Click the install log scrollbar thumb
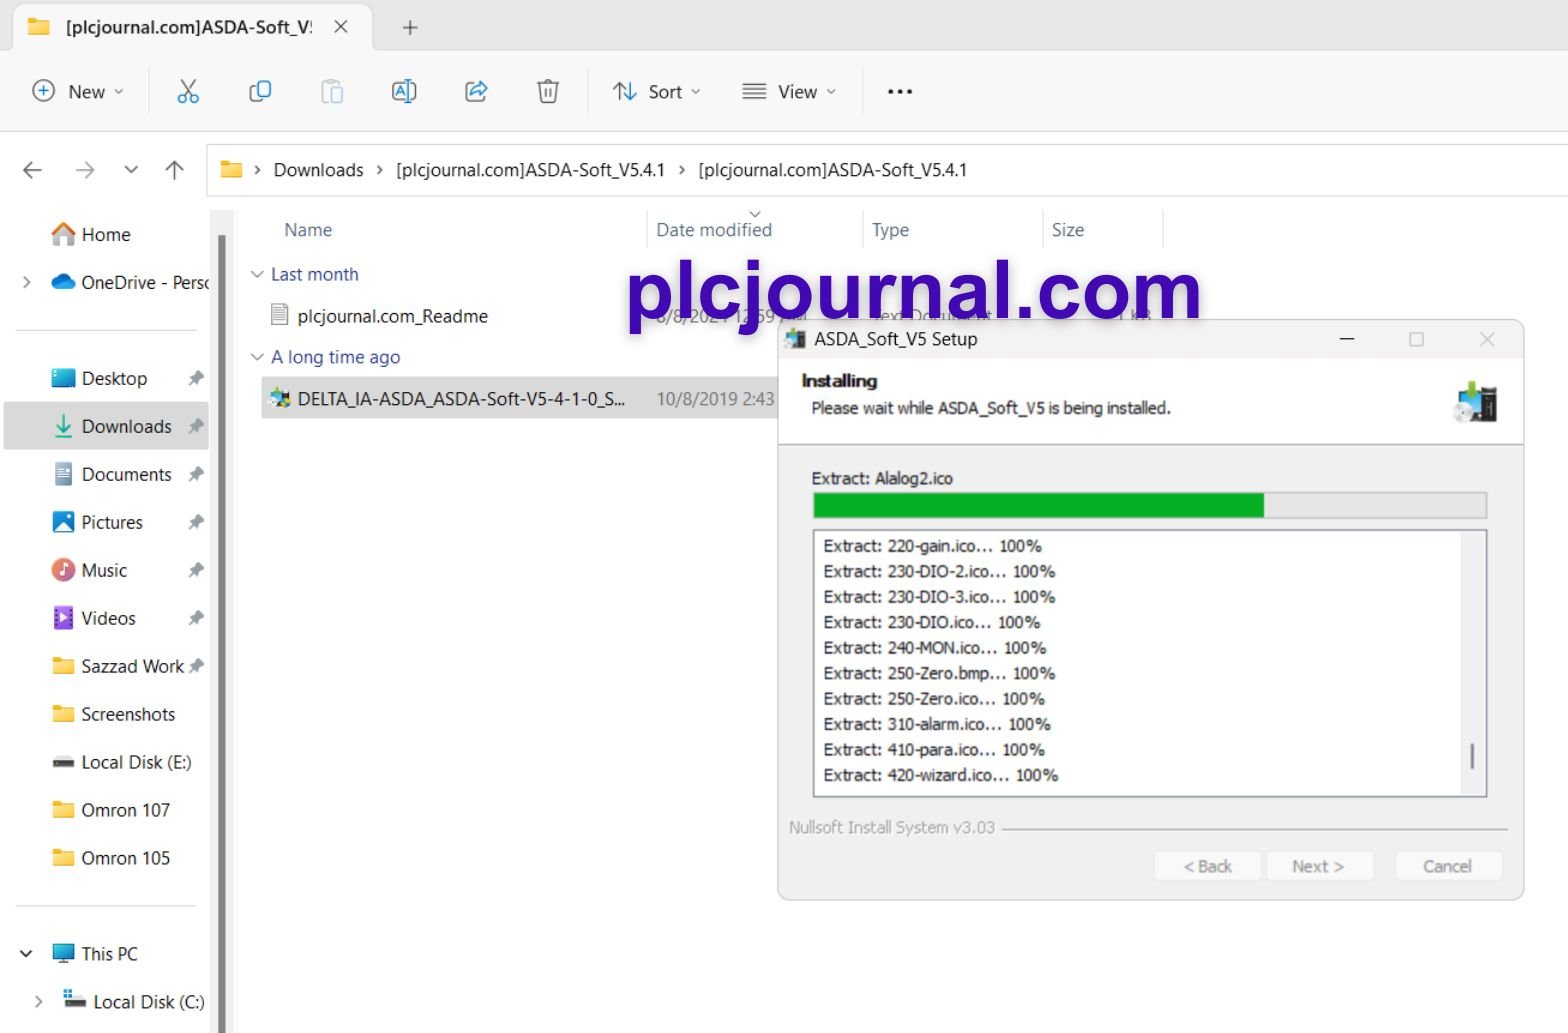The image size is (1568, 1033). point(1472,756)
